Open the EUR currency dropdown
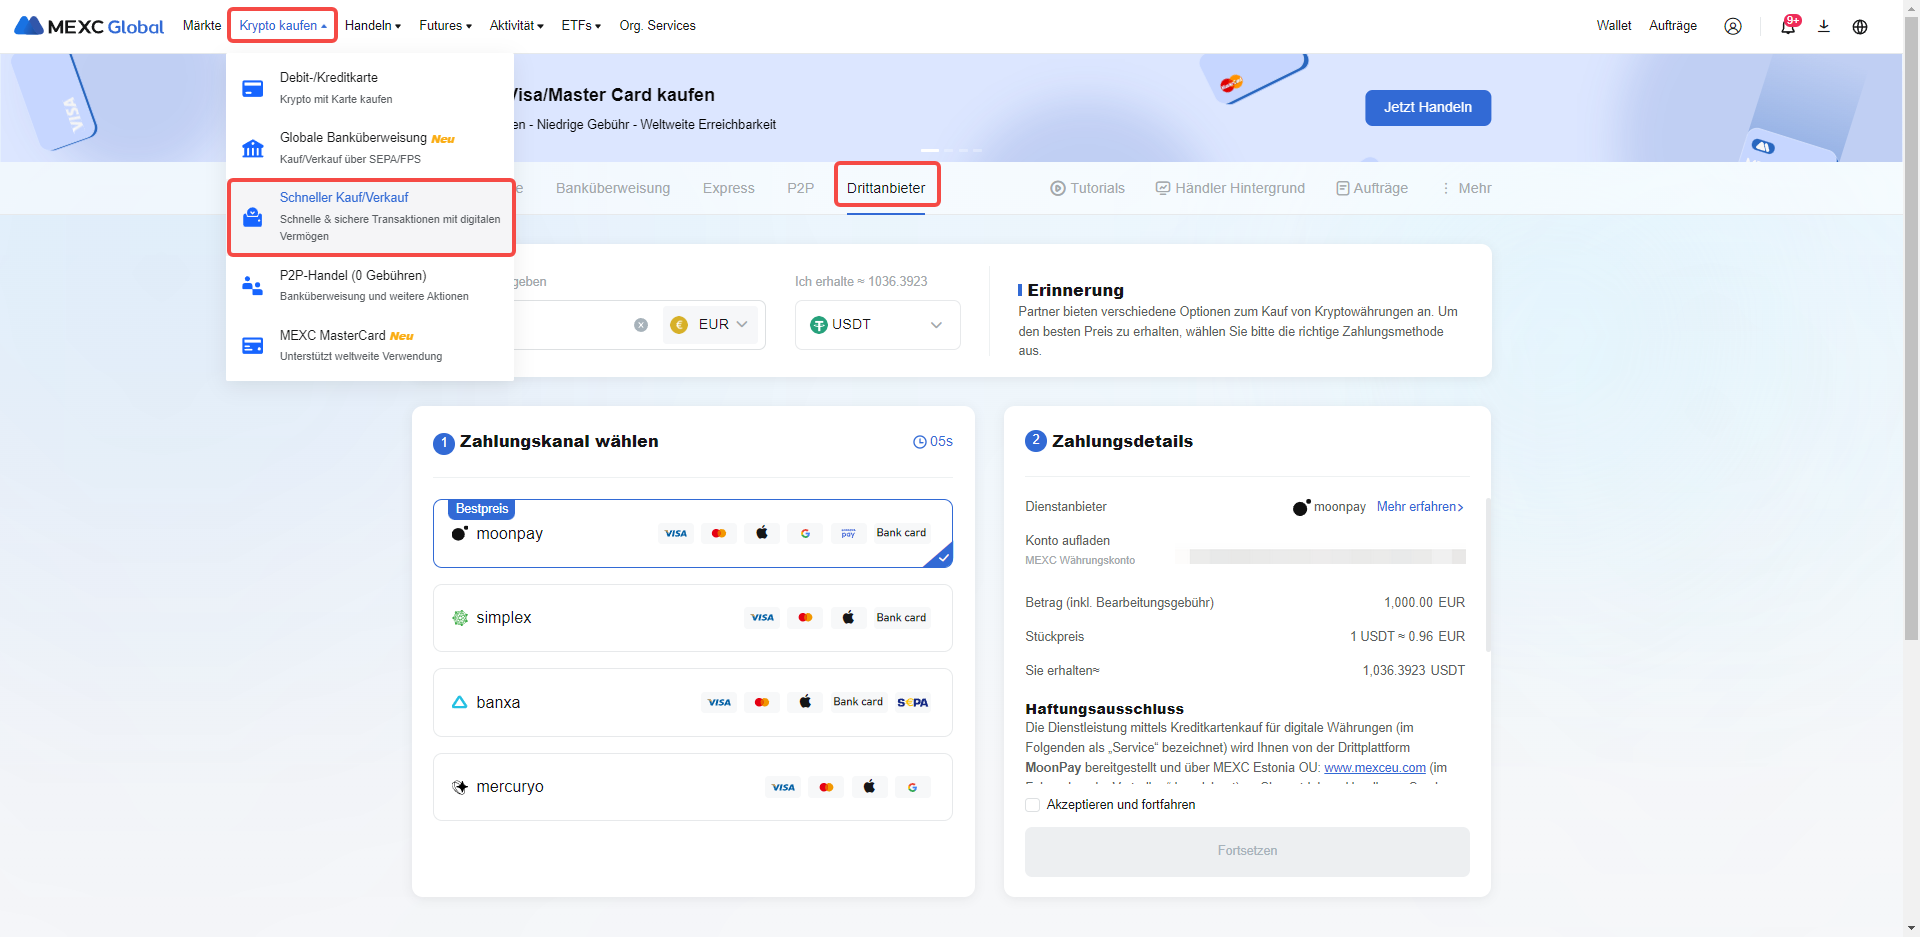1920x937 pixels. (710, 325)
